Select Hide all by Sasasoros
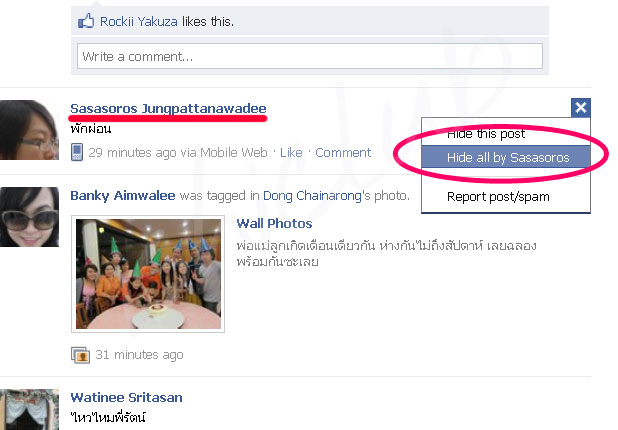This screenshot has width=618, height=430. click(x=506, y=157)
